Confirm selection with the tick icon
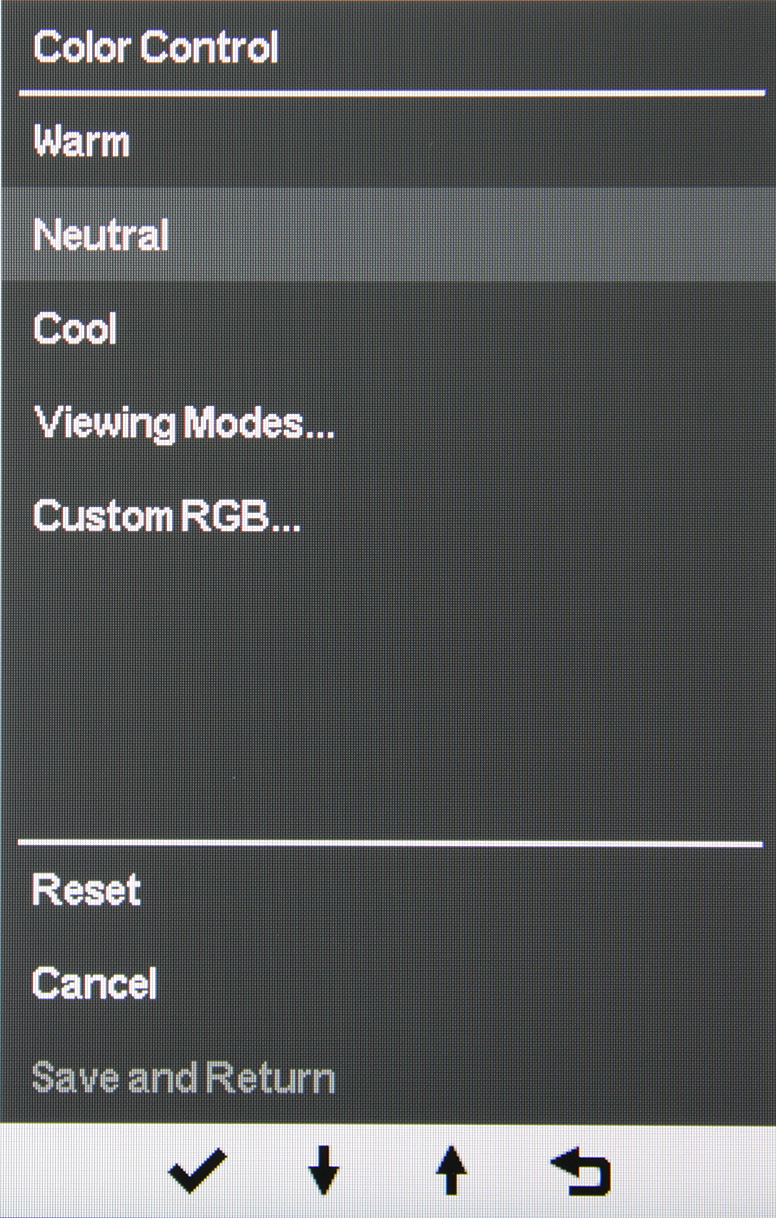This screenshot has height=1218, width=776. click(197, 1172)
